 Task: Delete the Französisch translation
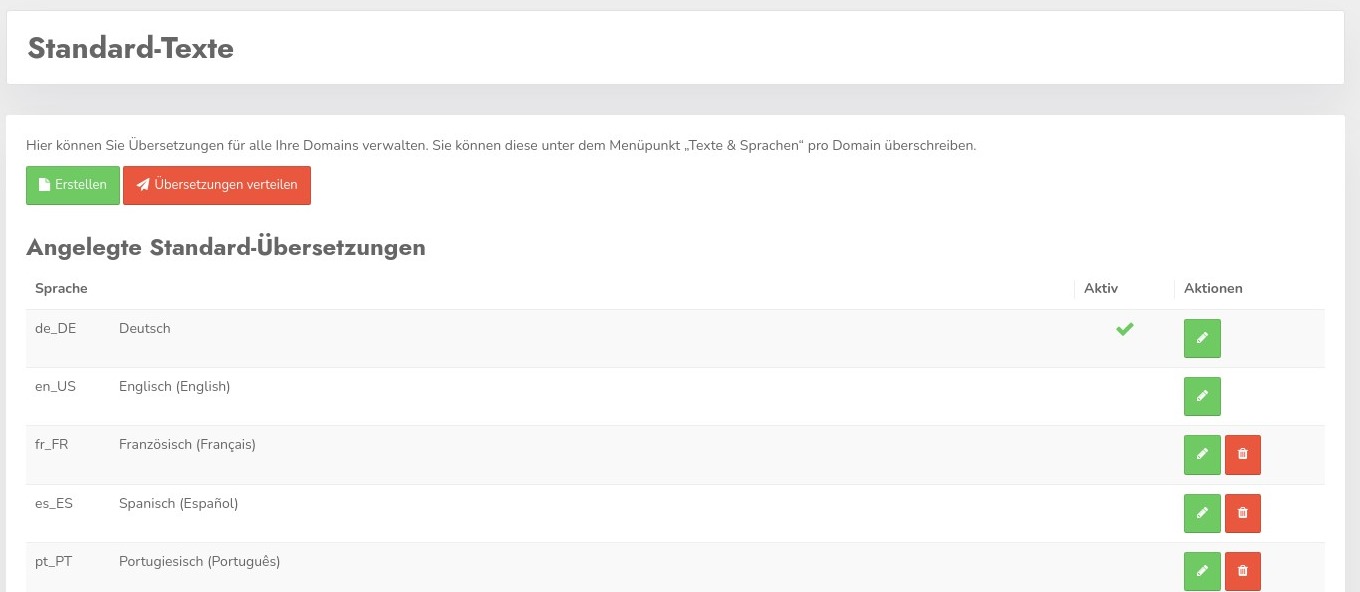(x=1243, y=455)
